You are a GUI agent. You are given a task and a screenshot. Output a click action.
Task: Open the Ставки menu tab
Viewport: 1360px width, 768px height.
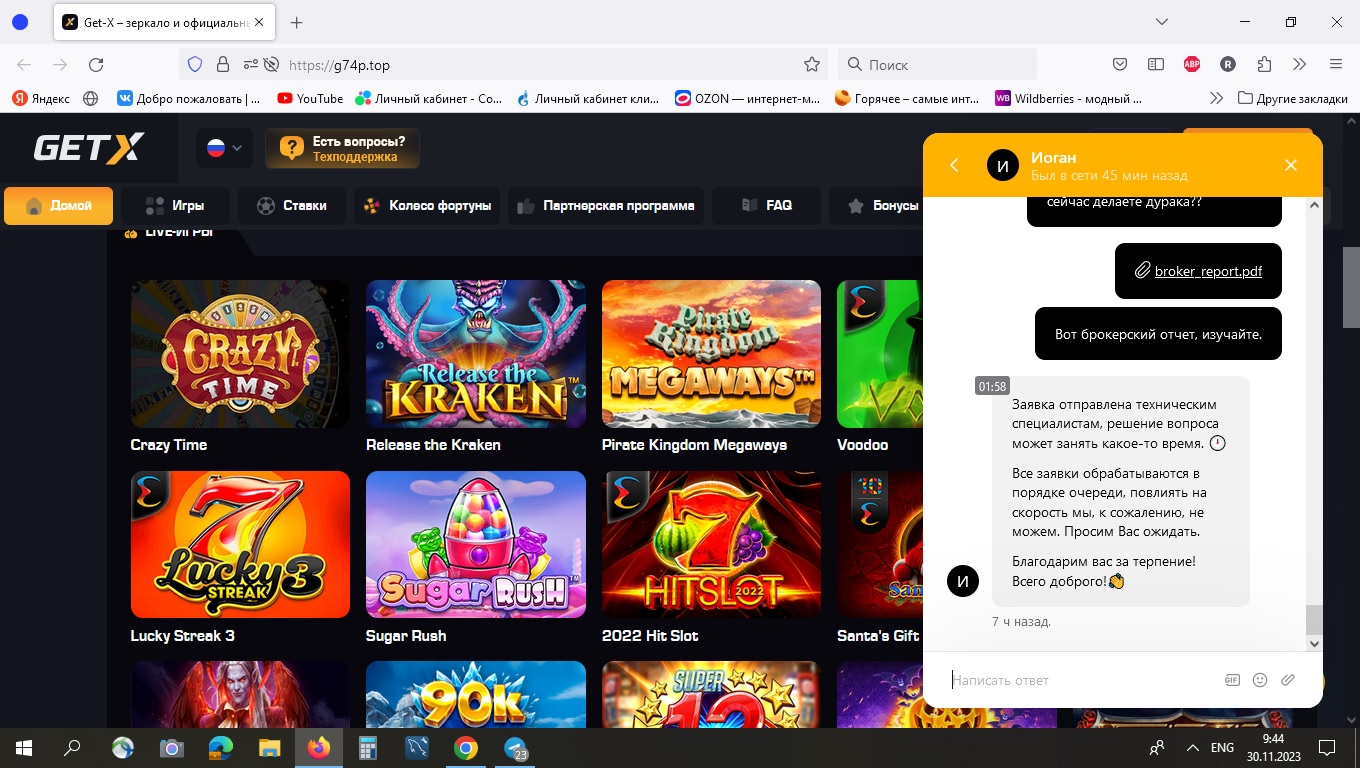(x=291, y=205)
